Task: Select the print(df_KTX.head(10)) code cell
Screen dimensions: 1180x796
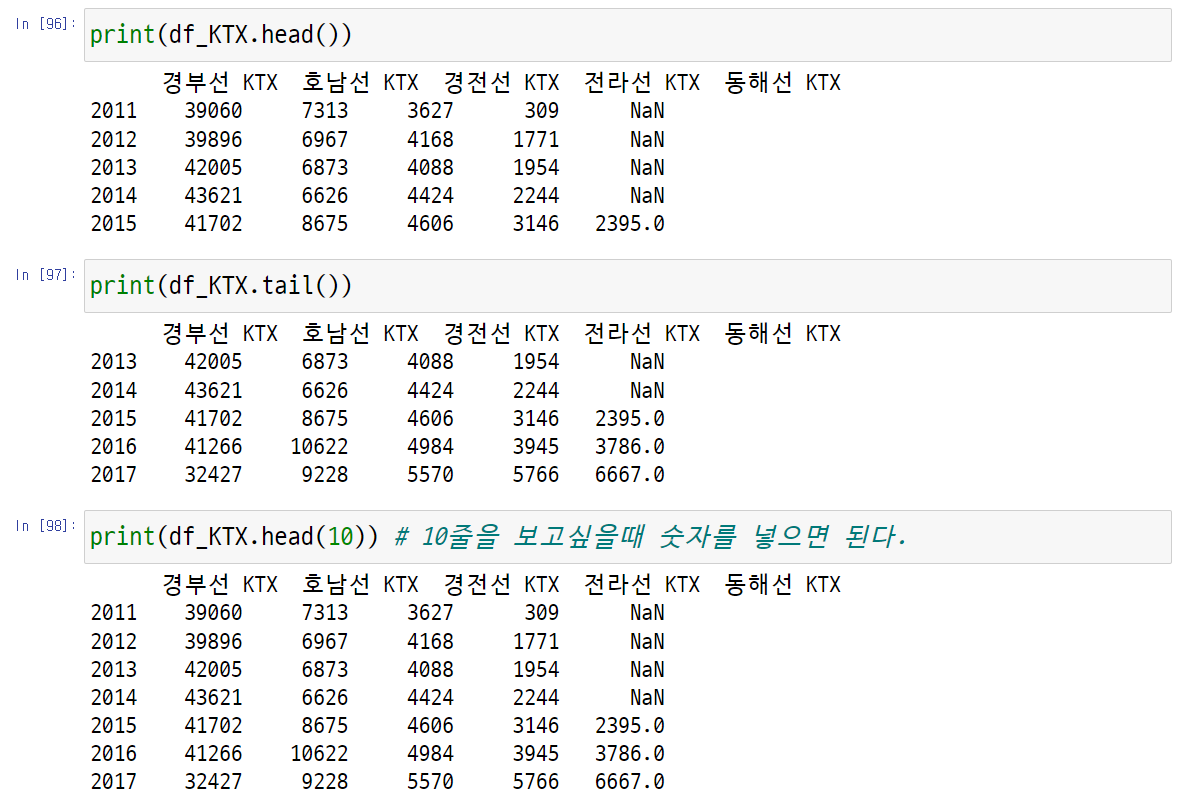Action: click(628, 536)
